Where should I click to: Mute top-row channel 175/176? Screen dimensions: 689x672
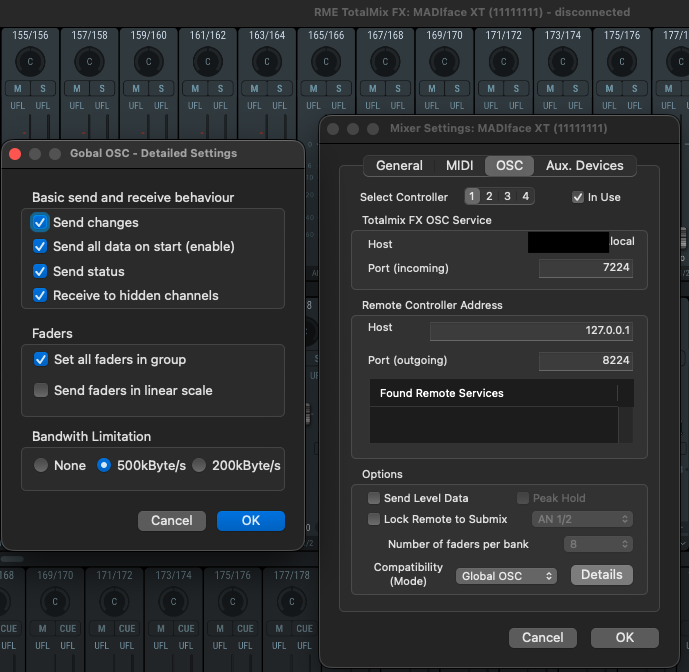[x=609, y=88]
